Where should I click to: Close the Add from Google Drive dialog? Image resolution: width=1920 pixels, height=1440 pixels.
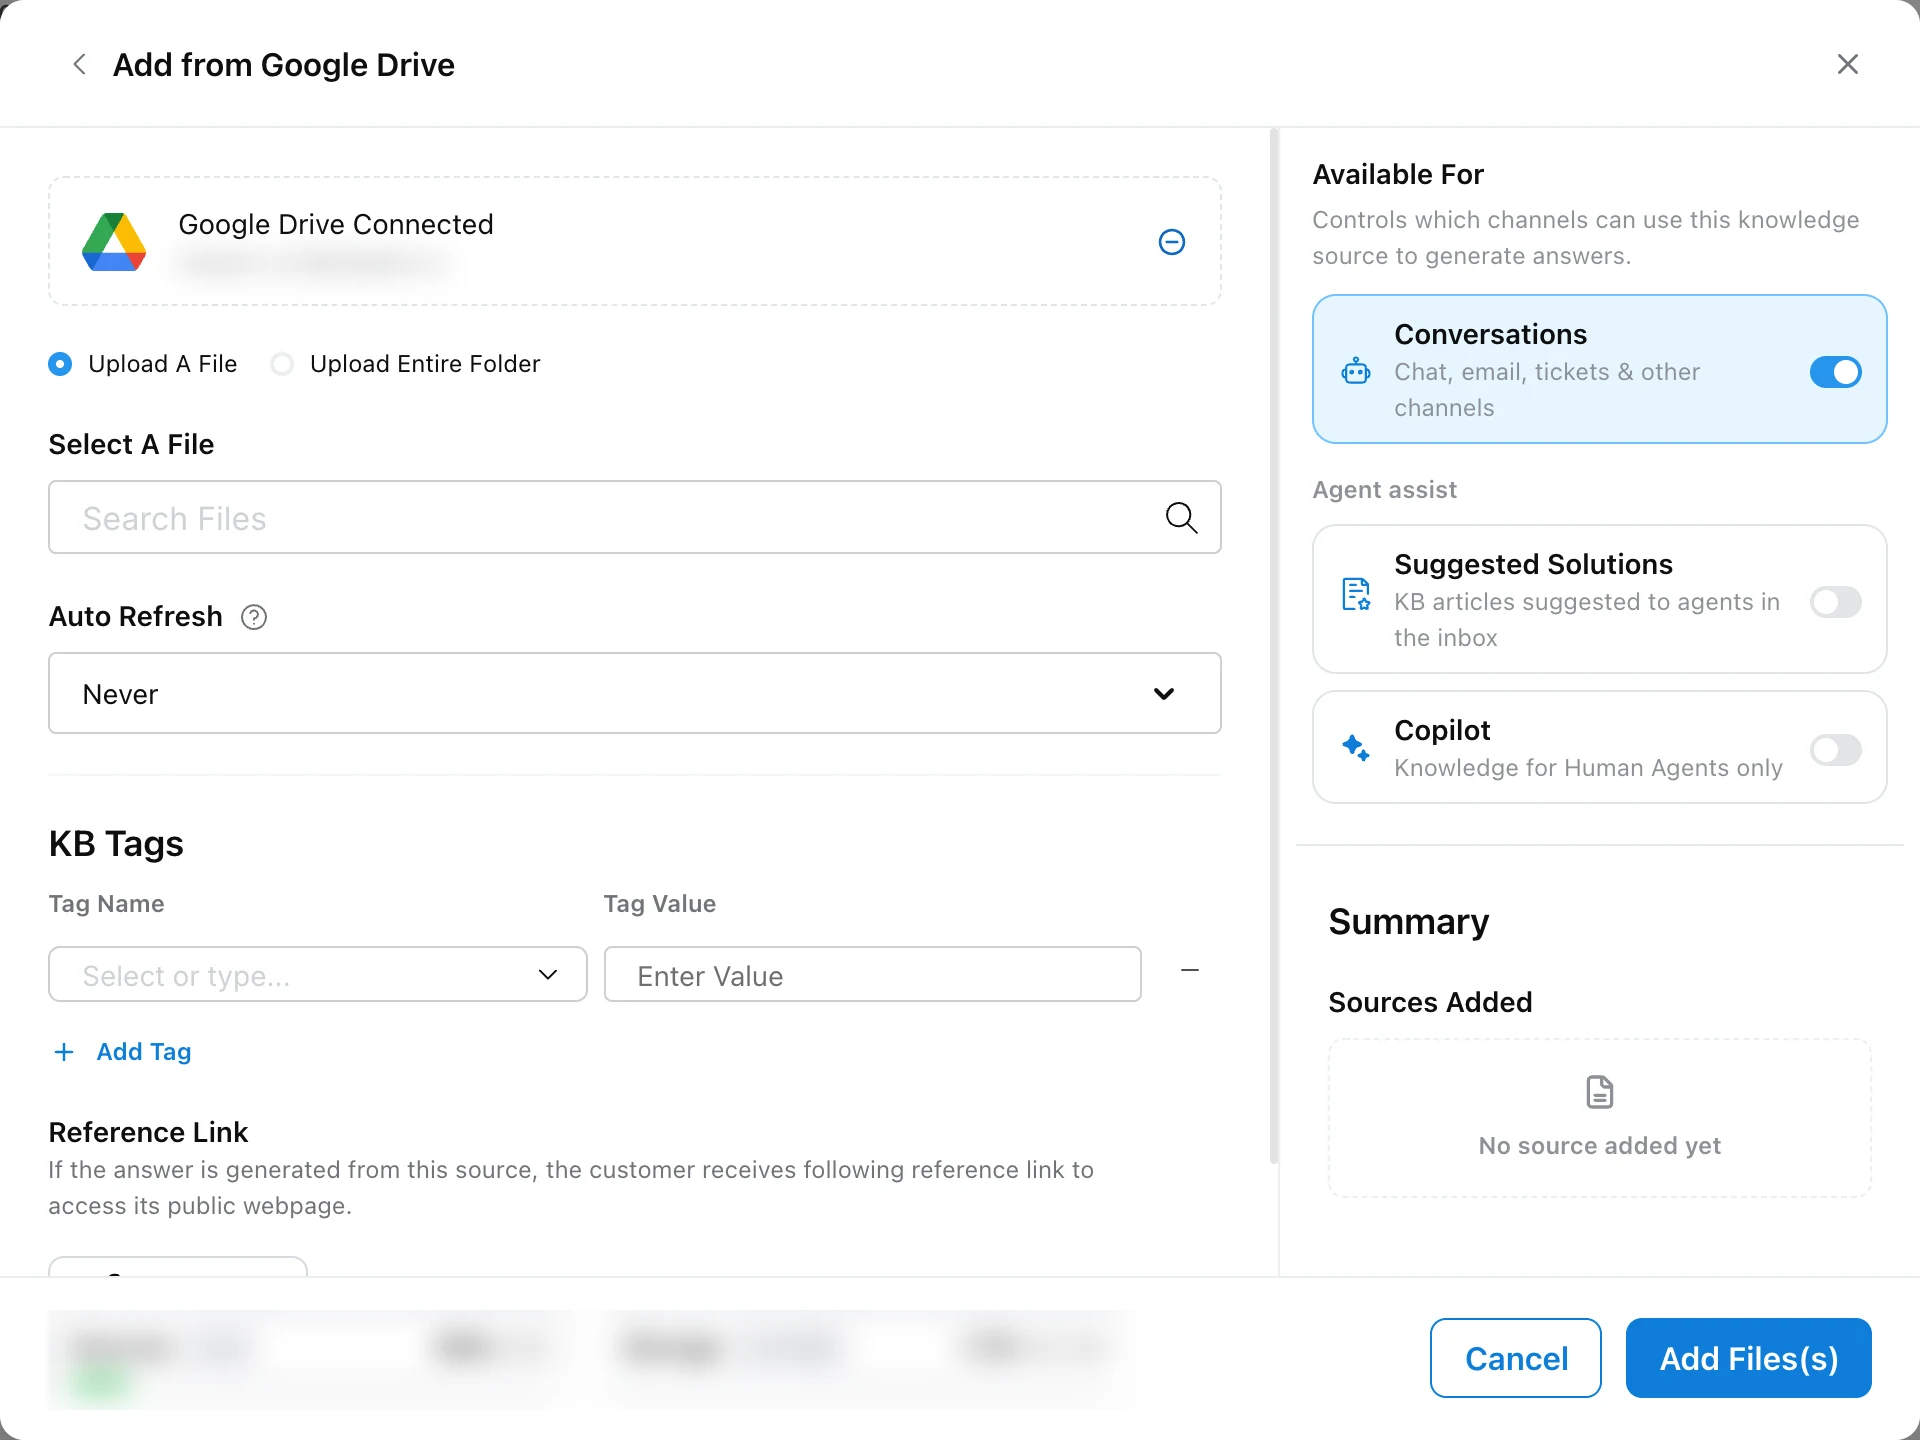click(x=1848, y=65)
